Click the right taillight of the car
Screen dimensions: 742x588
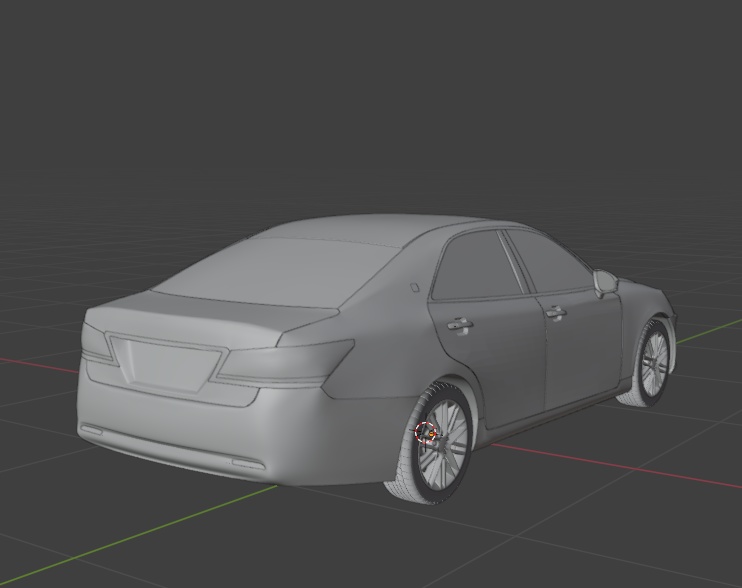pyautogui.click(x=284, y=362)
